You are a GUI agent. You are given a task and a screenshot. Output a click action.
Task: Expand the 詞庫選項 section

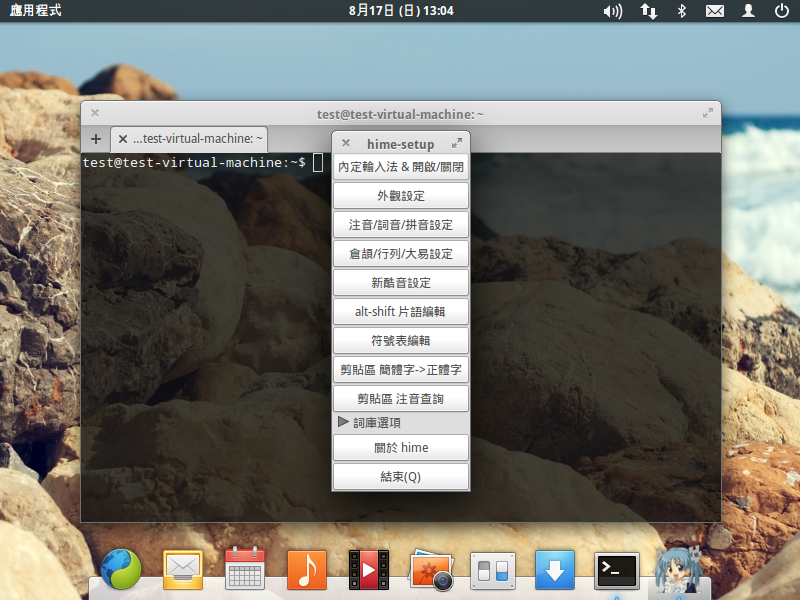click(370, 422)
